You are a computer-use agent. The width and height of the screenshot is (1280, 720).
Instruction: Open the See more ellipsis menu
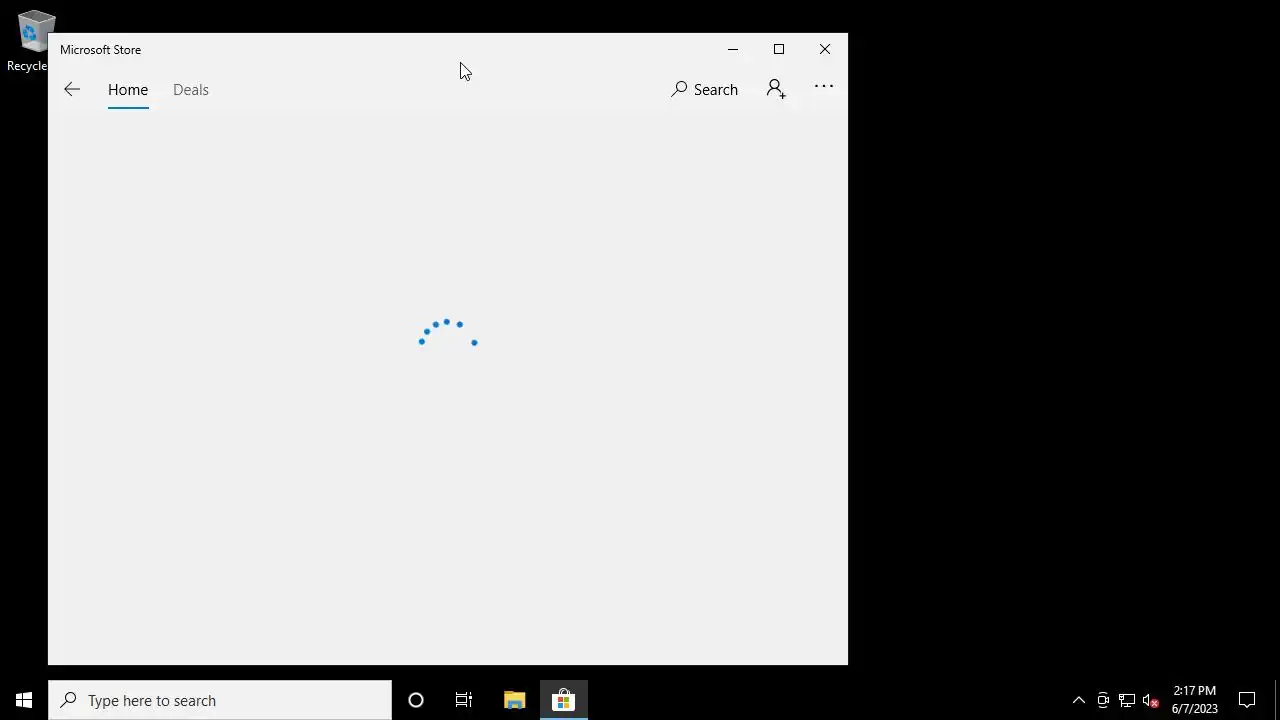pos(824,87)
